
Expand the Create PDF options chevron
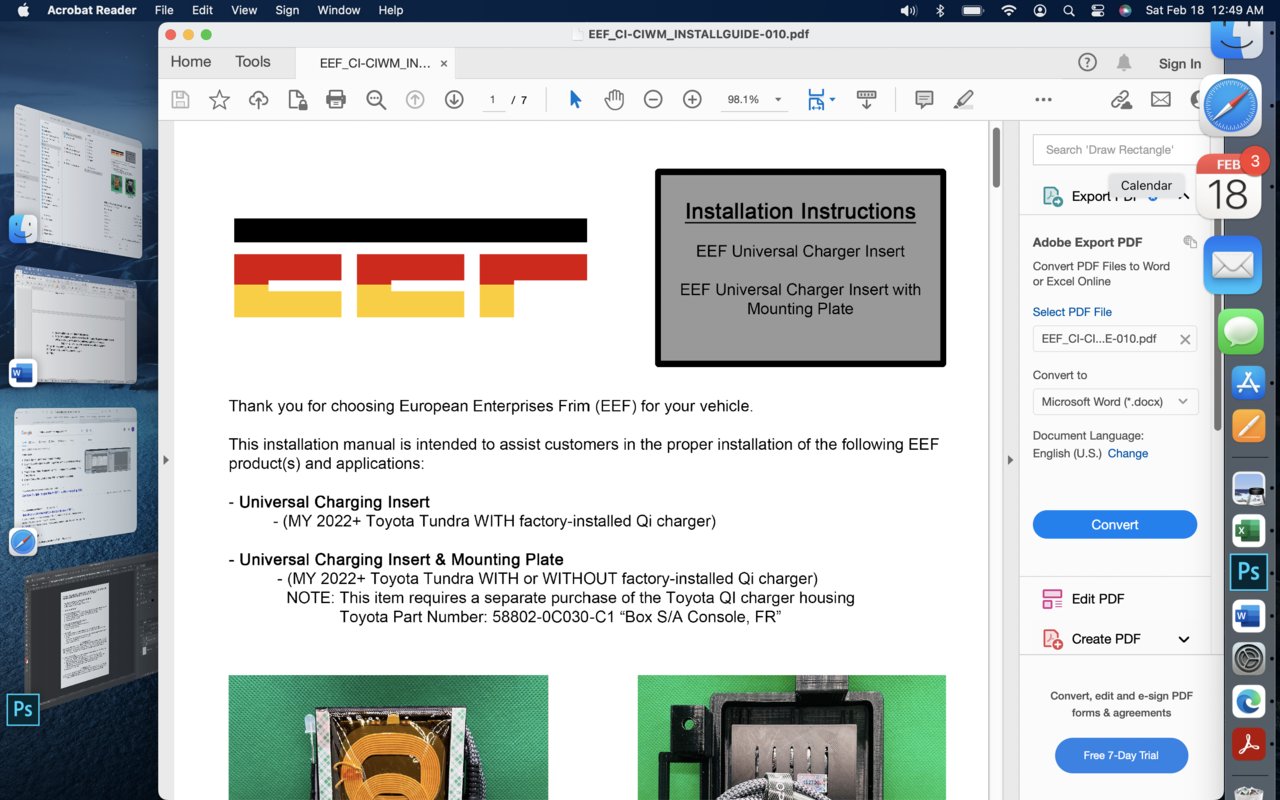coord(1184,639)
